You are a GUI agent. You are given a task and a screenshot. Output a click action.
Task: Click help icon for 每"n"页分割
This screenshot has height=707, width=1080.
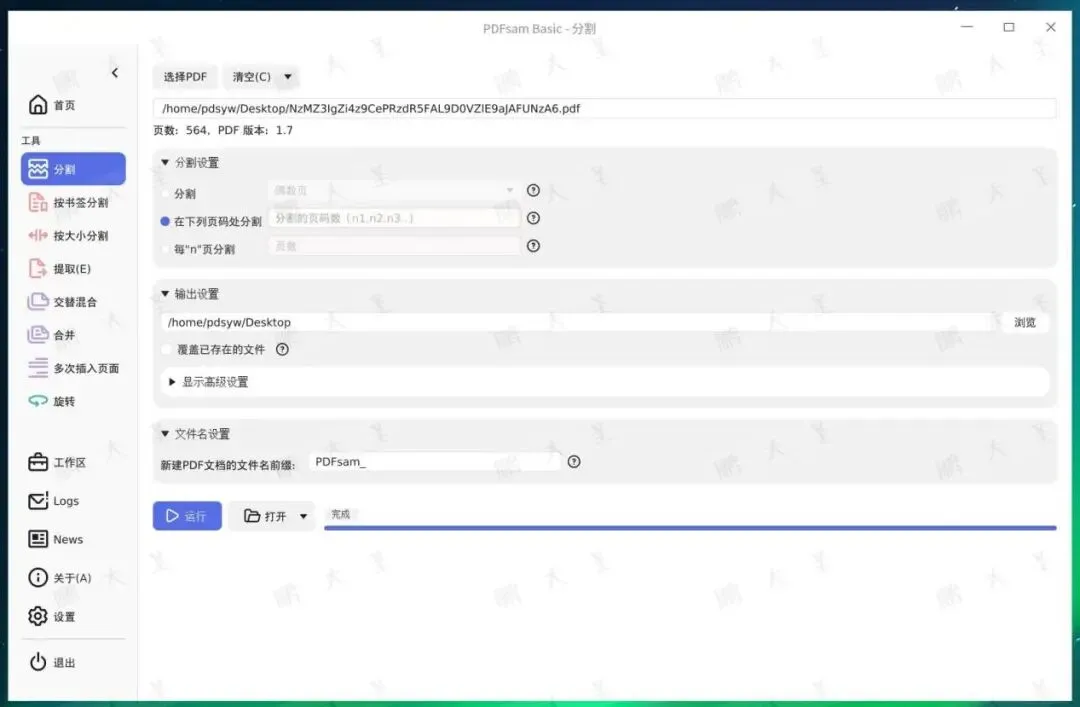533,245
